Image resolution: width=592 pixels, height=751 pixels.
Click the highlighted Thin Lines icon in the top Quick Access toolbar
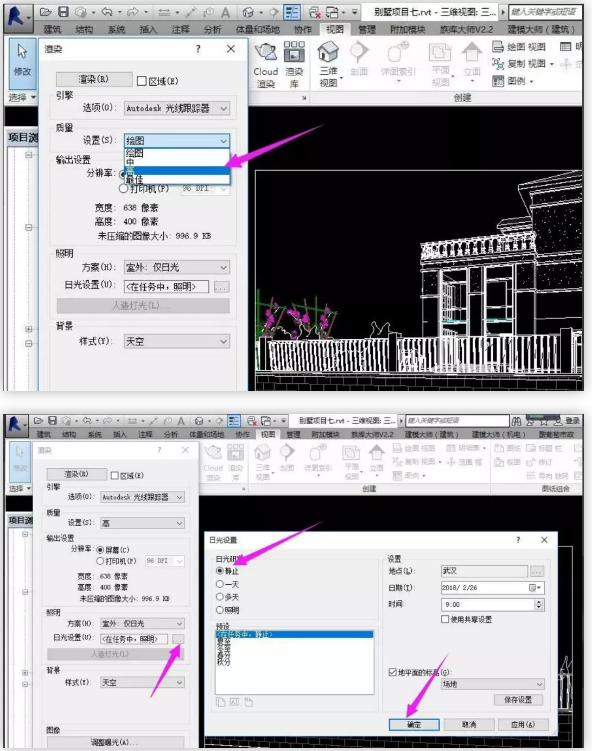pyautogui.click(x=292, y=12)
